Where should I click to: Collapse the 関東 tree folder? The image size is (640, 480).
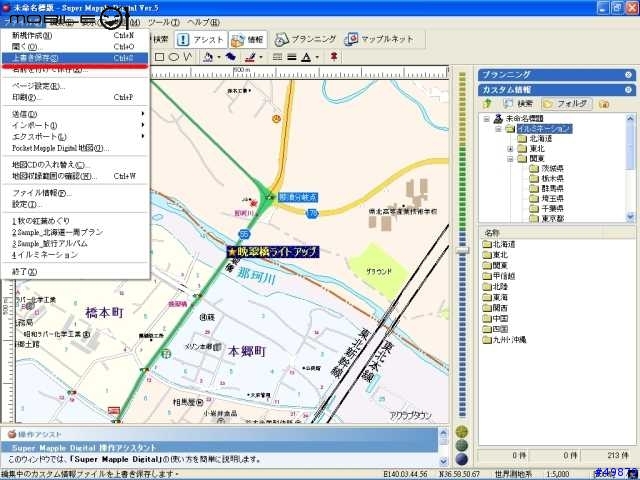[x=510, y=159]
